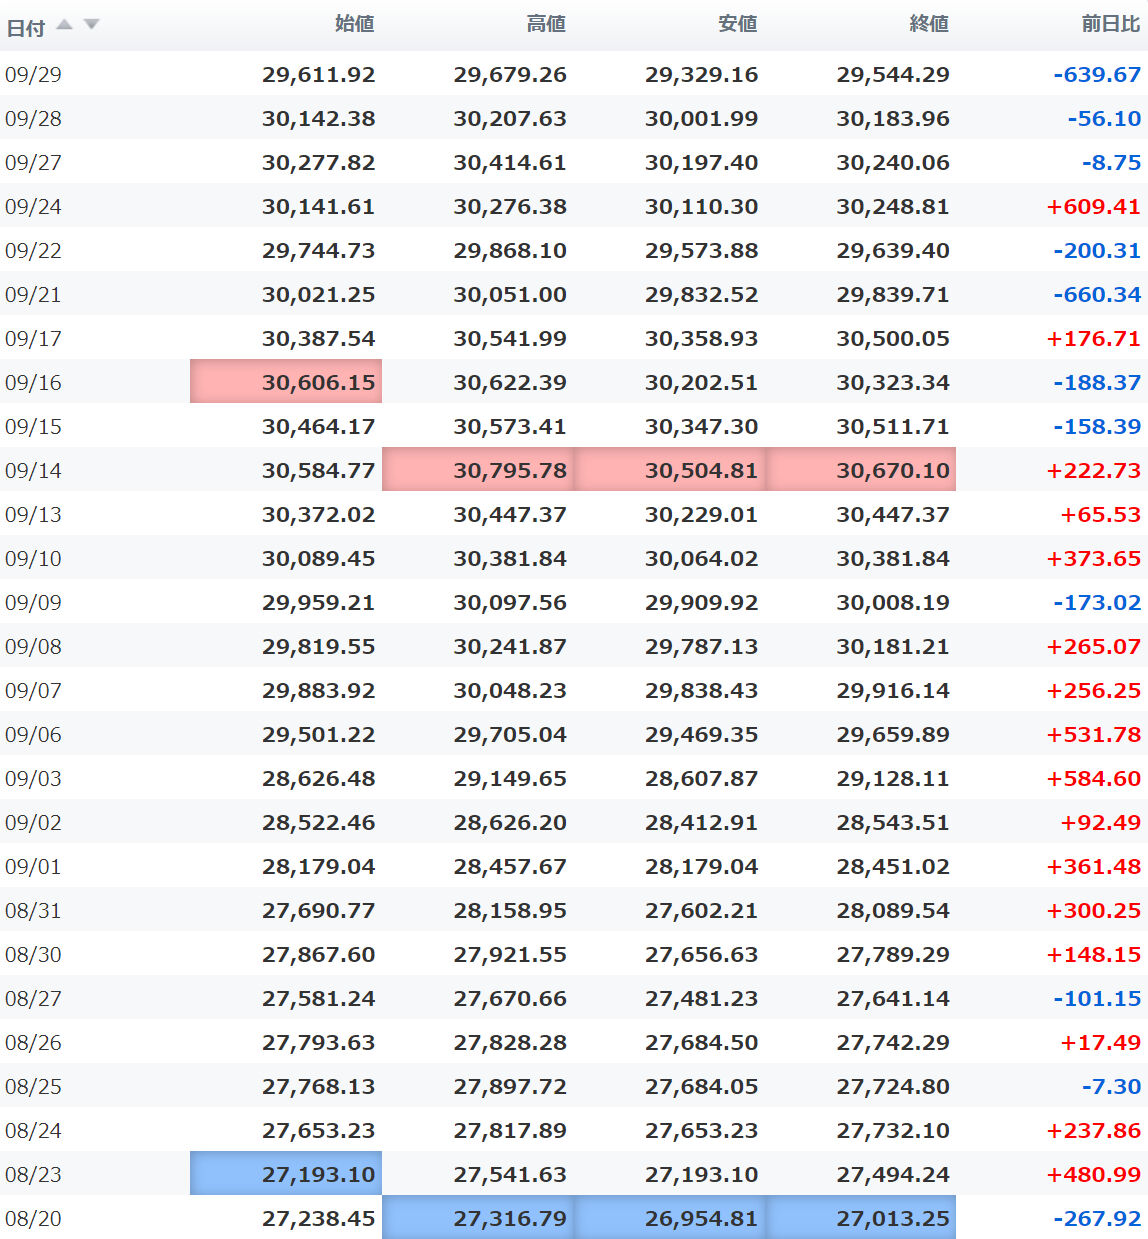This screenshot has width=1148, height=1239.
Task: Select the 09/14 date cell
Action: pos(33,470)
